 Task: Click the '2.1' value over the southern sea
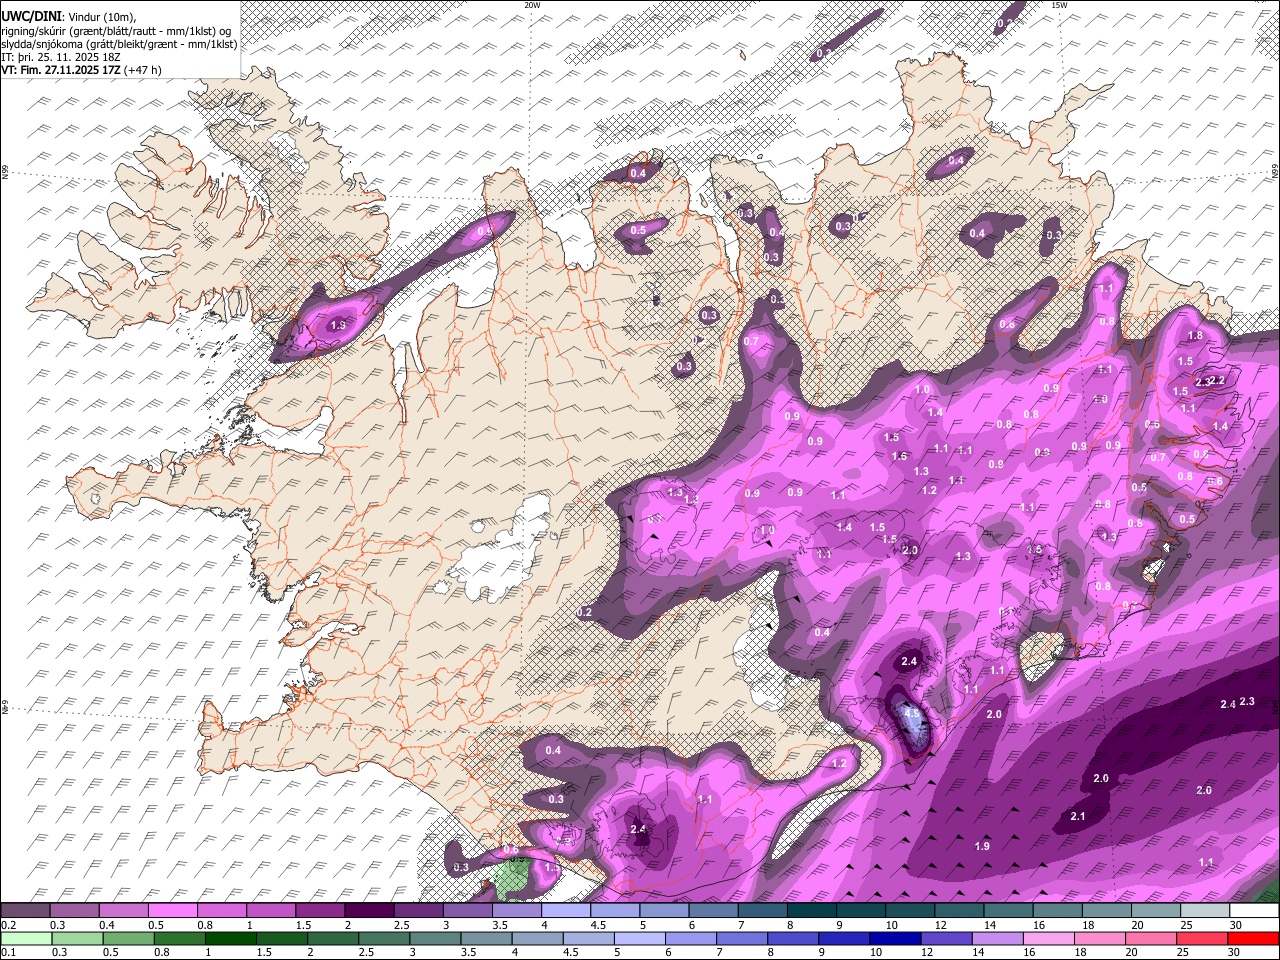[1078, 817]
